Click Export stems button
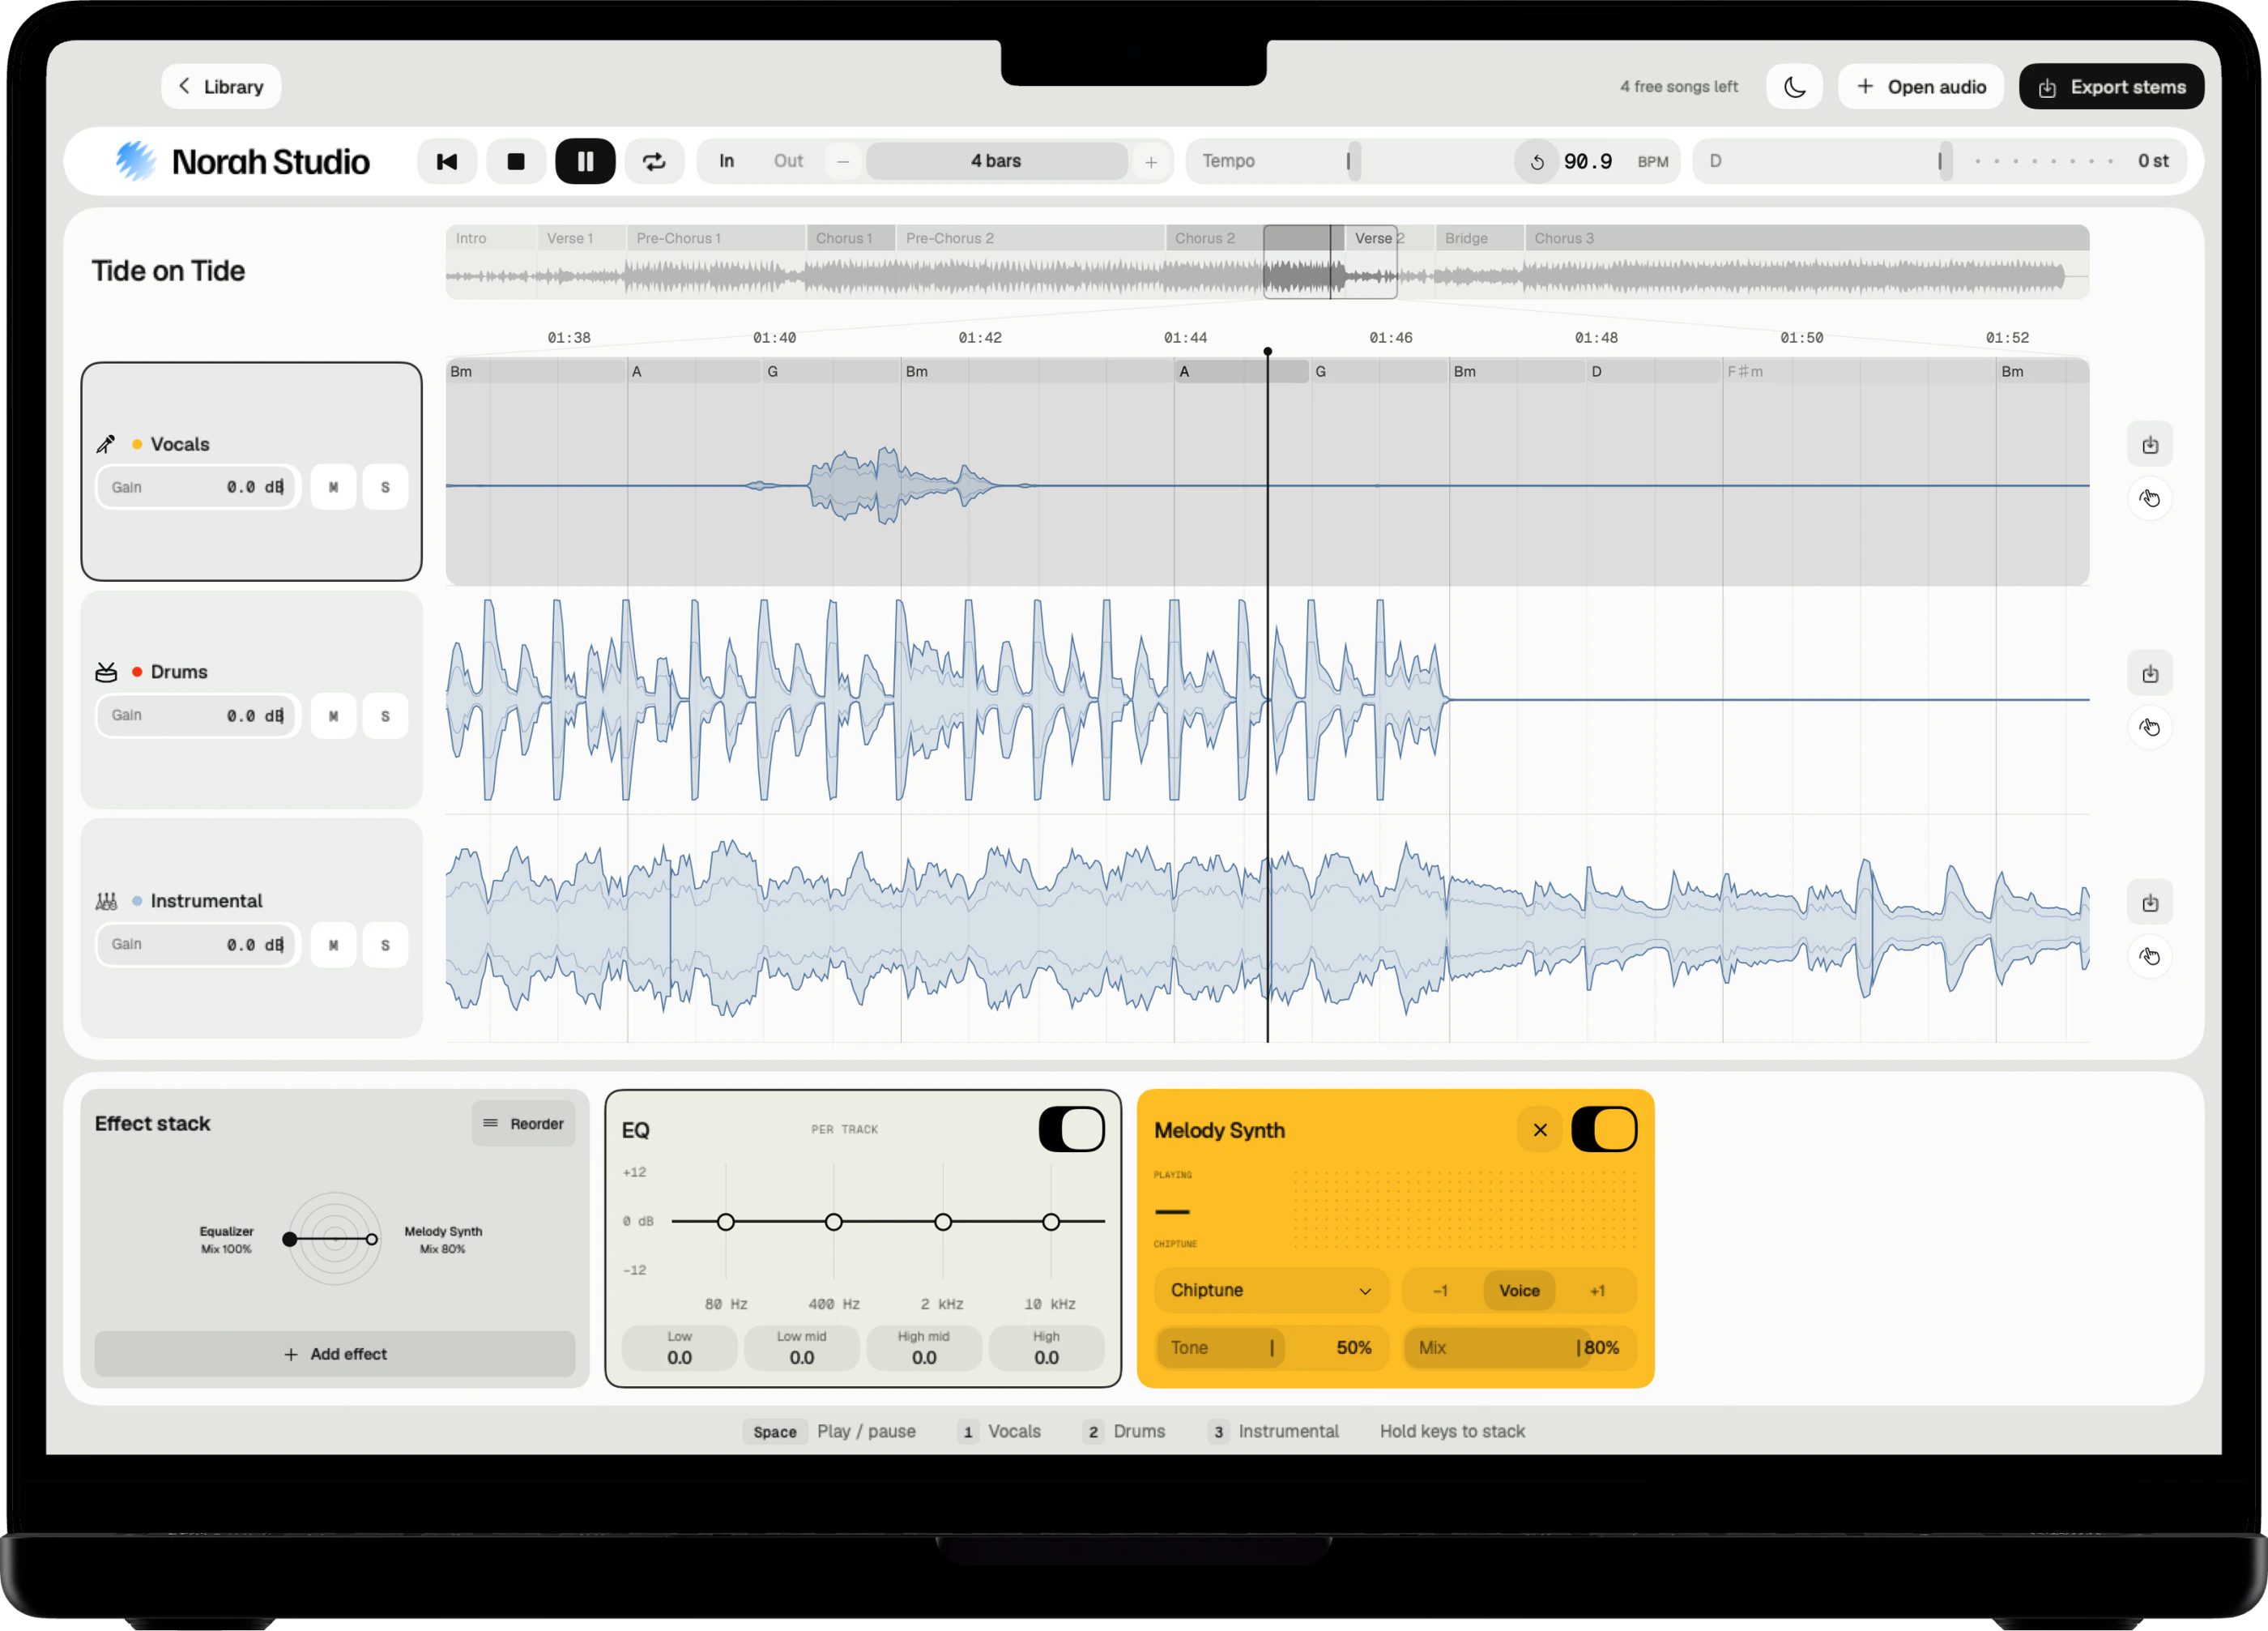The width and height of the screenshot is (2268, 1631). [2111, 87]
